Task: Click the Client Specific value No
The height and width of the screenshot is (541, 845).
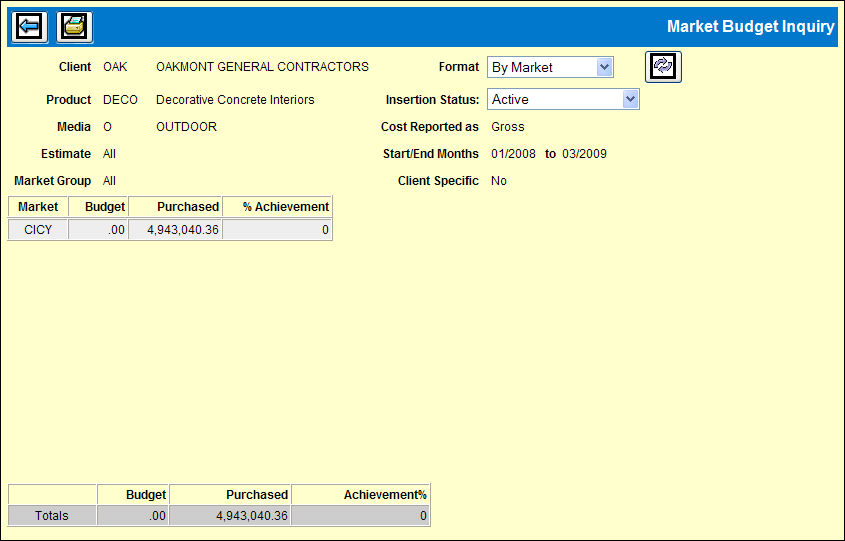Action: 499,181
